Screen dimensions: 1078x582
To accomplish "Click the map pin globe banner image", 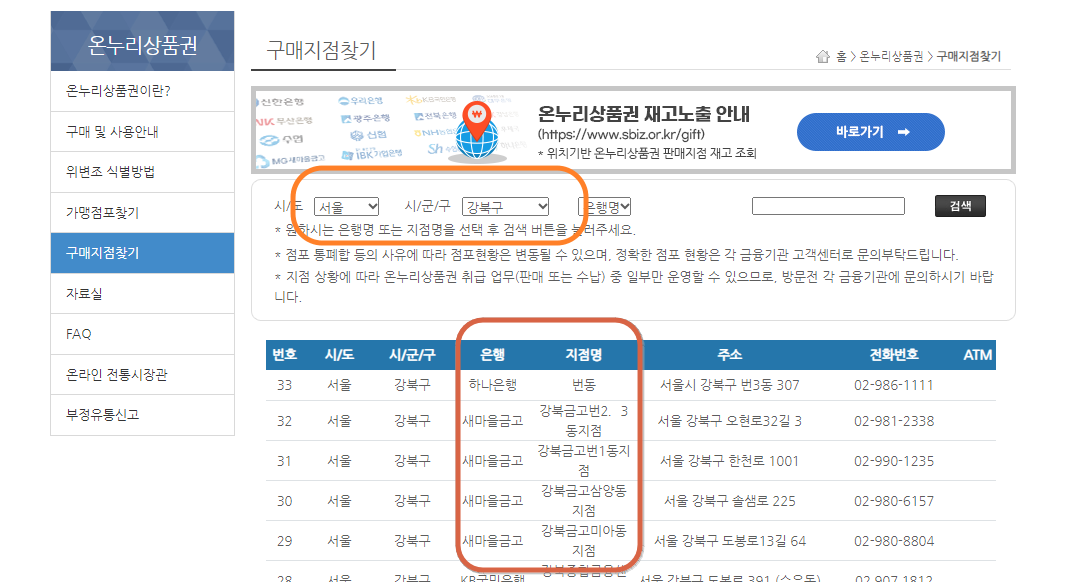I will tap(477, 131).
